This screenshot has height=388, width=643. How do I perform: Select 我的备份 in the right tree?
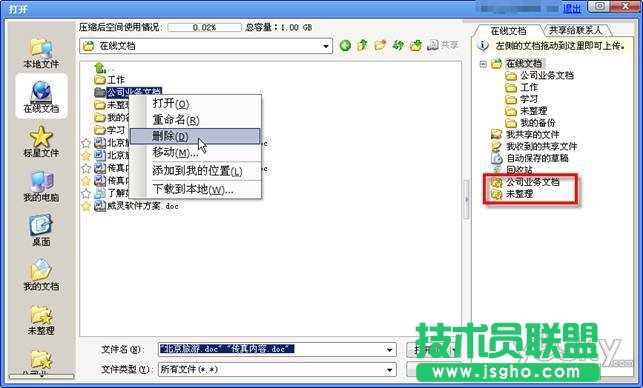pos(538,123)
